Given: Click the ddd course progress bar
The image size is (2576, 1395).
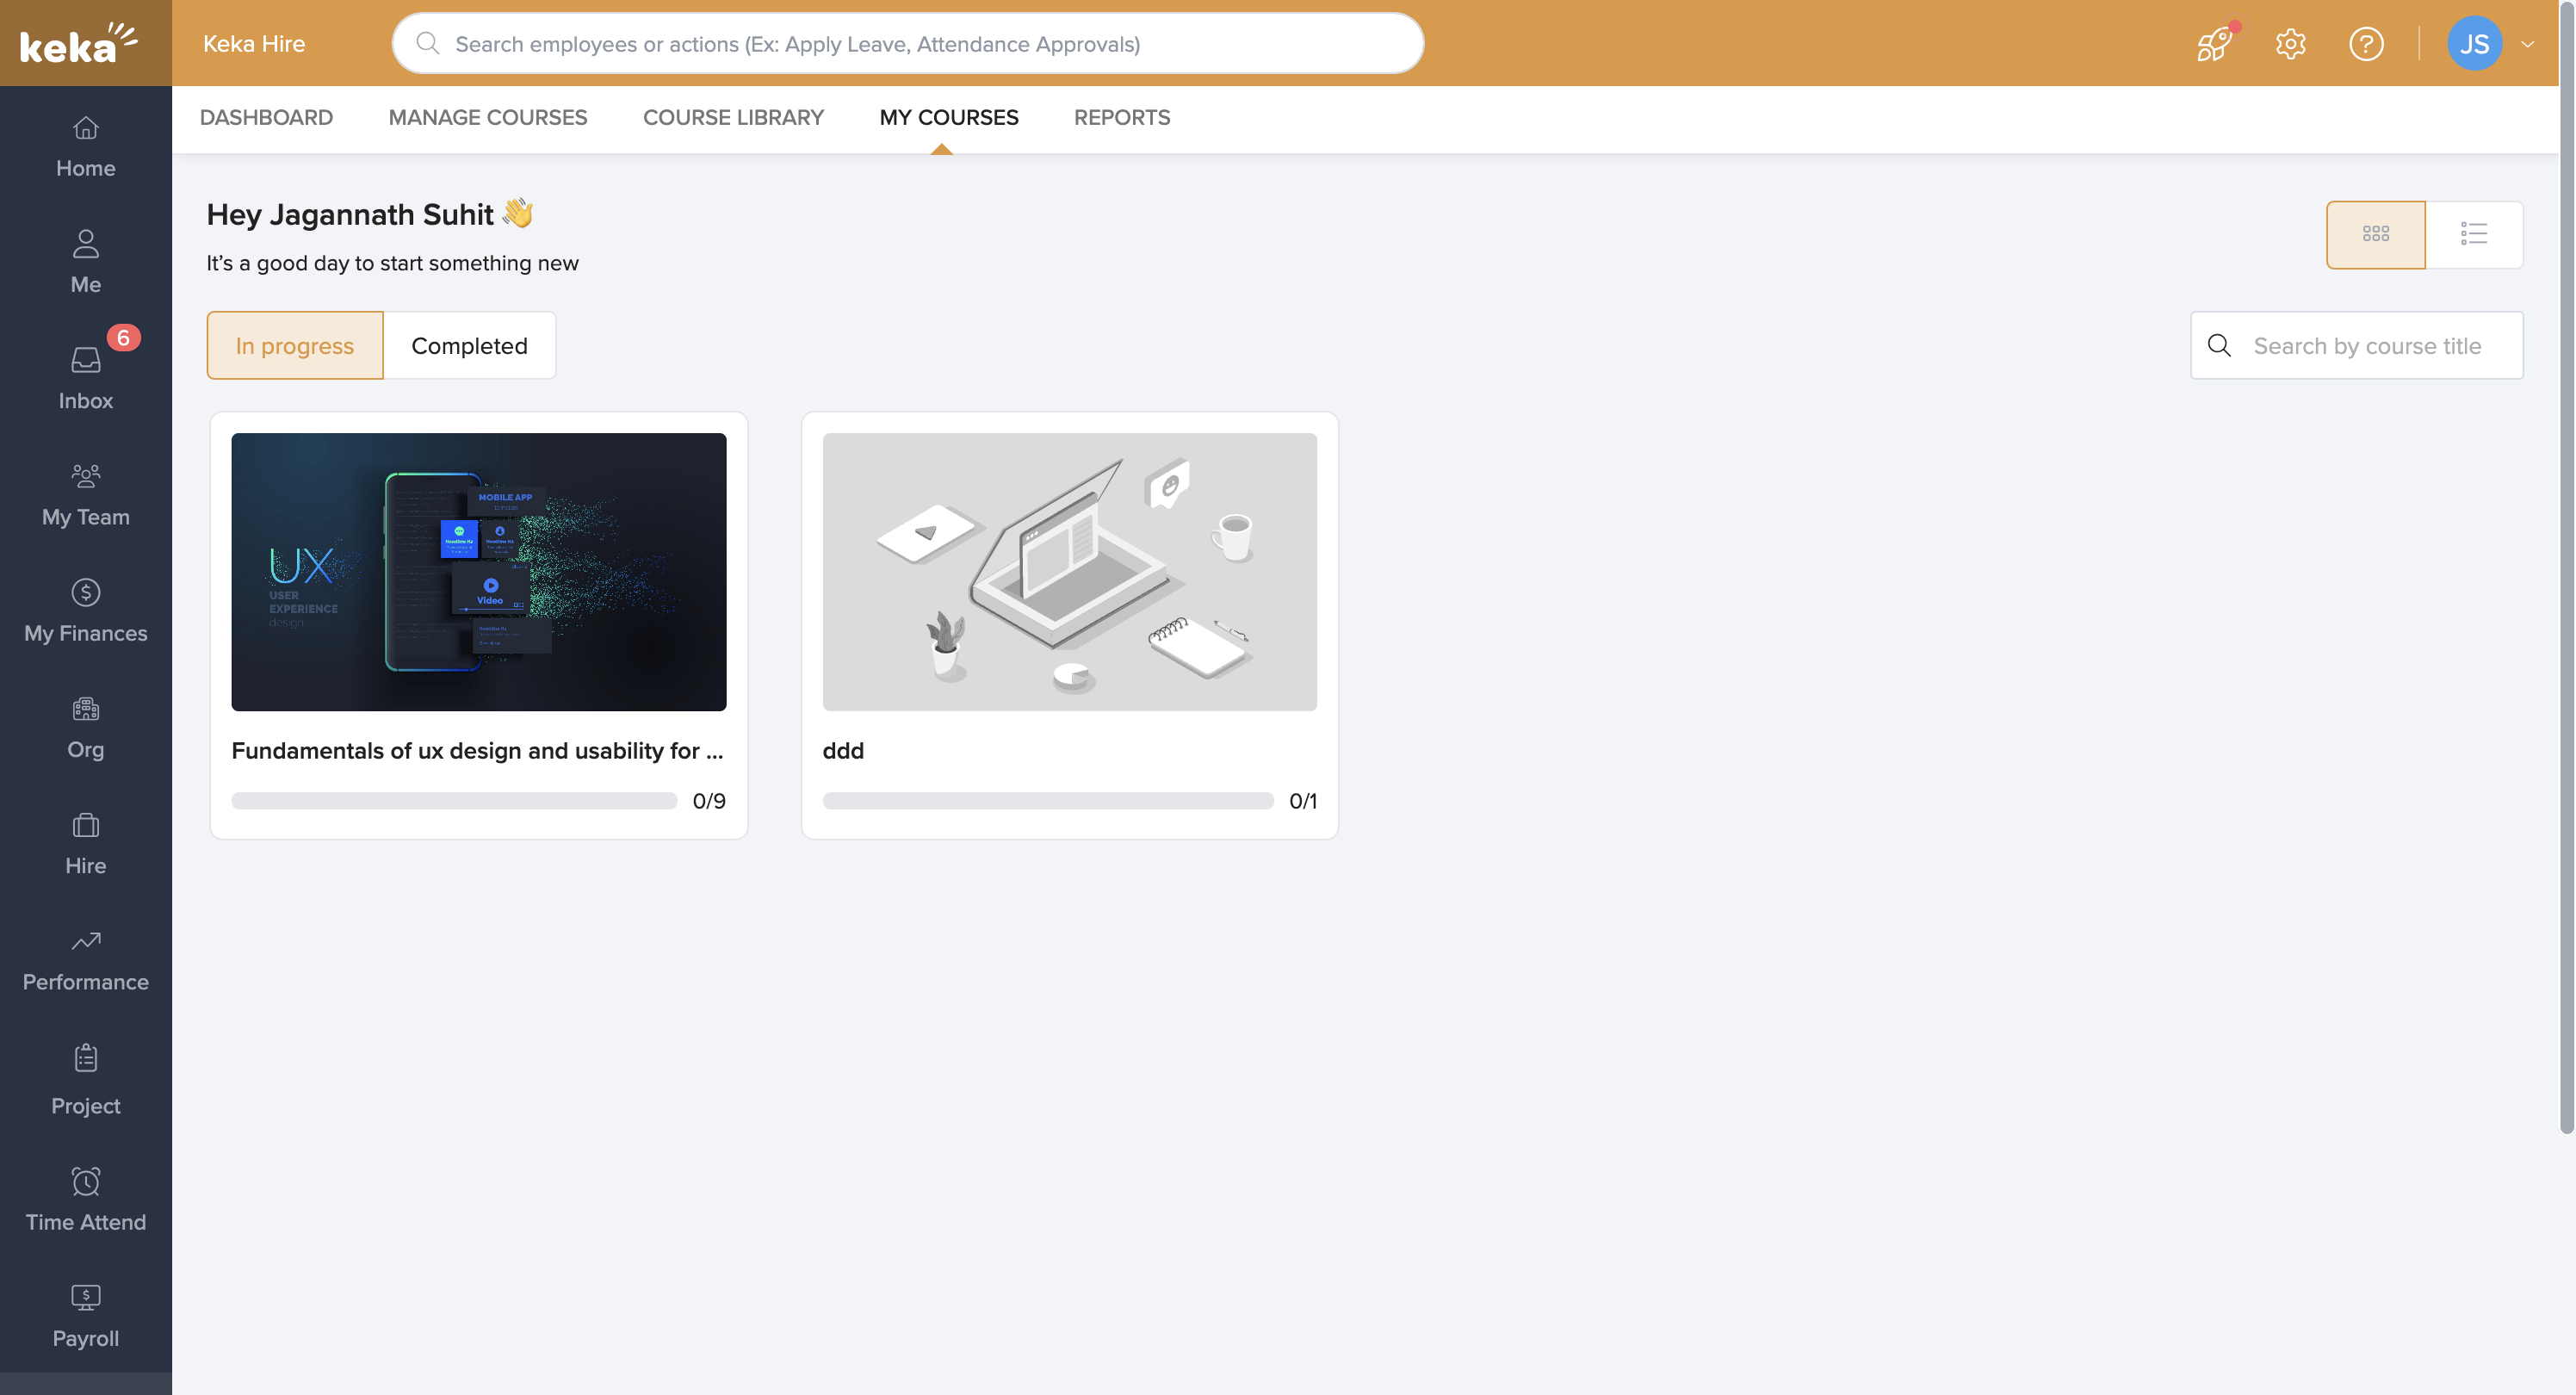Looking at the screenshot, I should (1047, 800).
